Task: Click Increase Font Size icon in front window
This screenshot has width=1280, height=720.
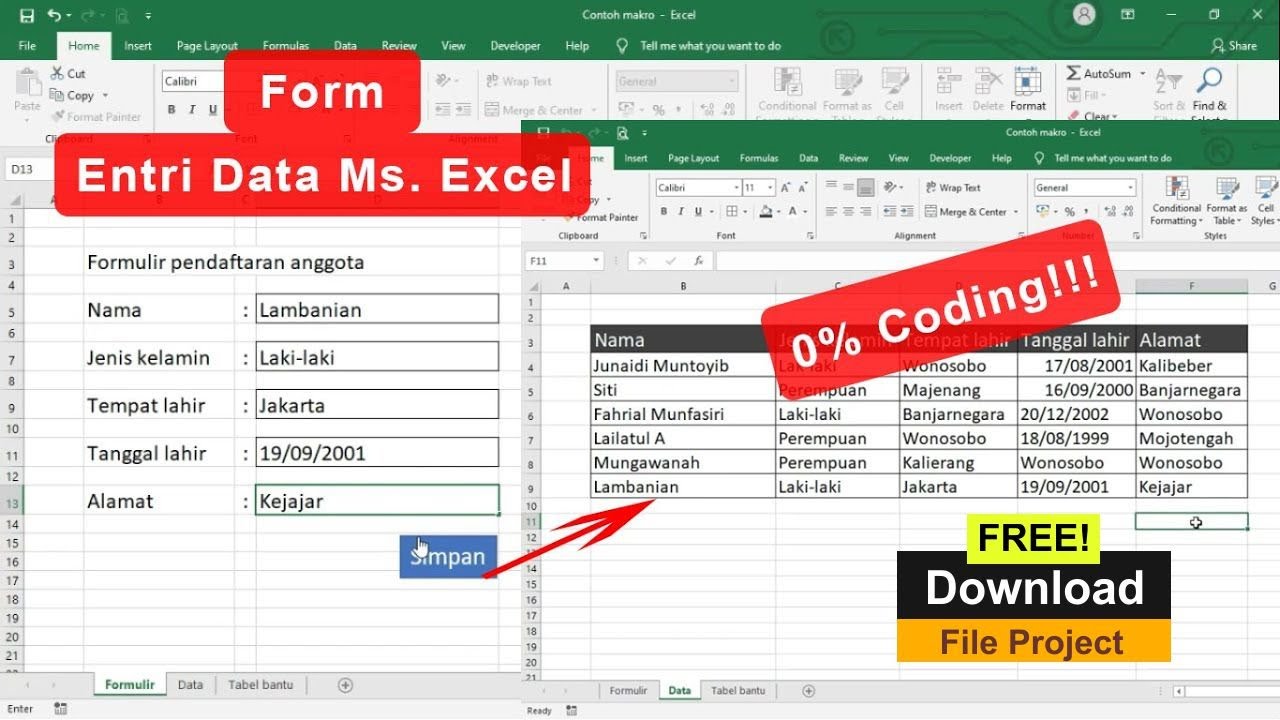Action: pos(786,188)
